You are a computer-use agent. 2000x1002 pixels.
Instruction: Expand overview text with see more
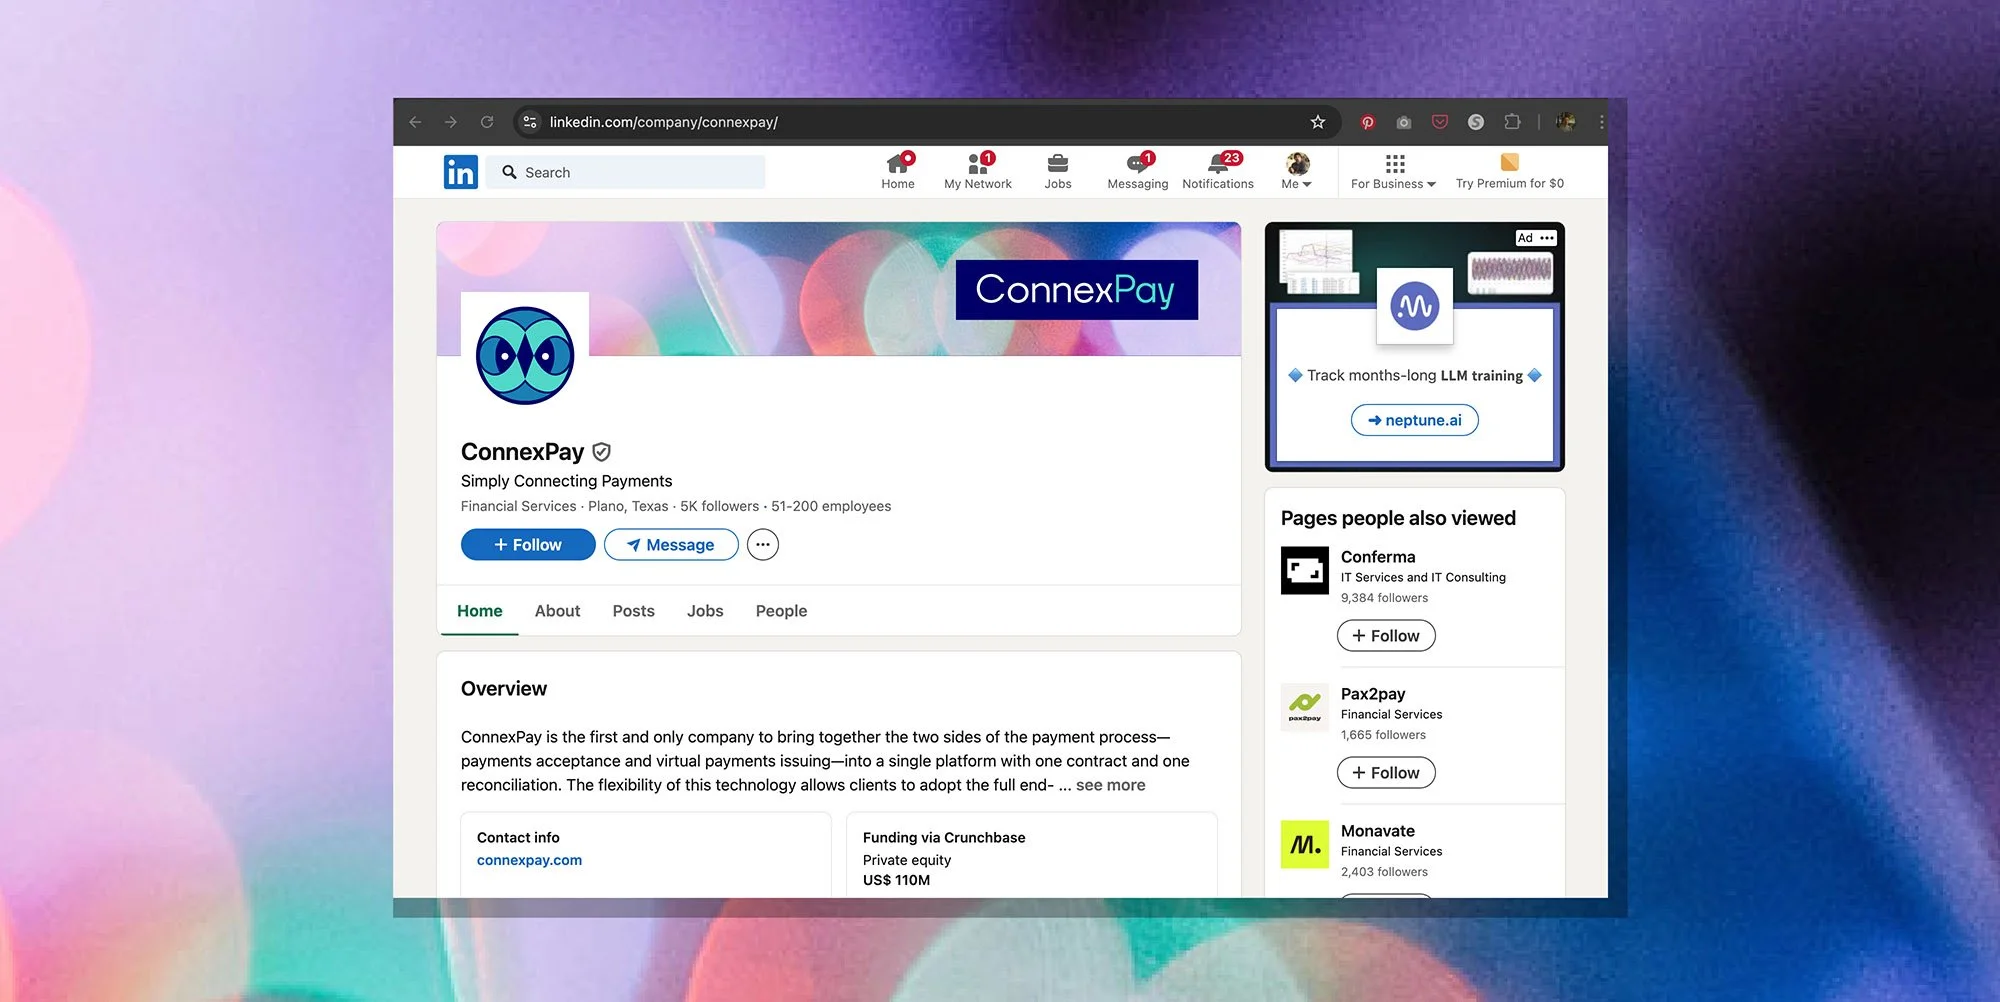tap(1110, 785)
